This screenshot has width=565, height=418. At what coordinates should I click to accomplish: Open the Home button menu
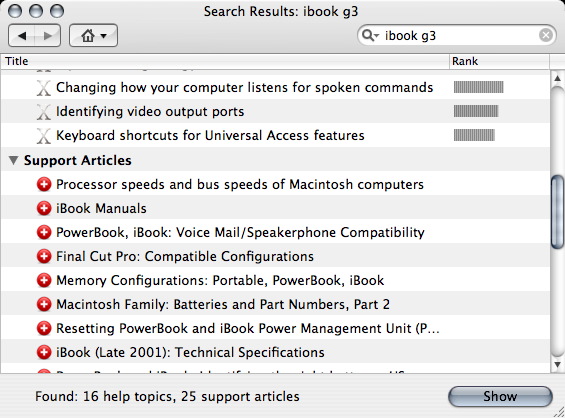pyautogui.click(x=93, y=35)
